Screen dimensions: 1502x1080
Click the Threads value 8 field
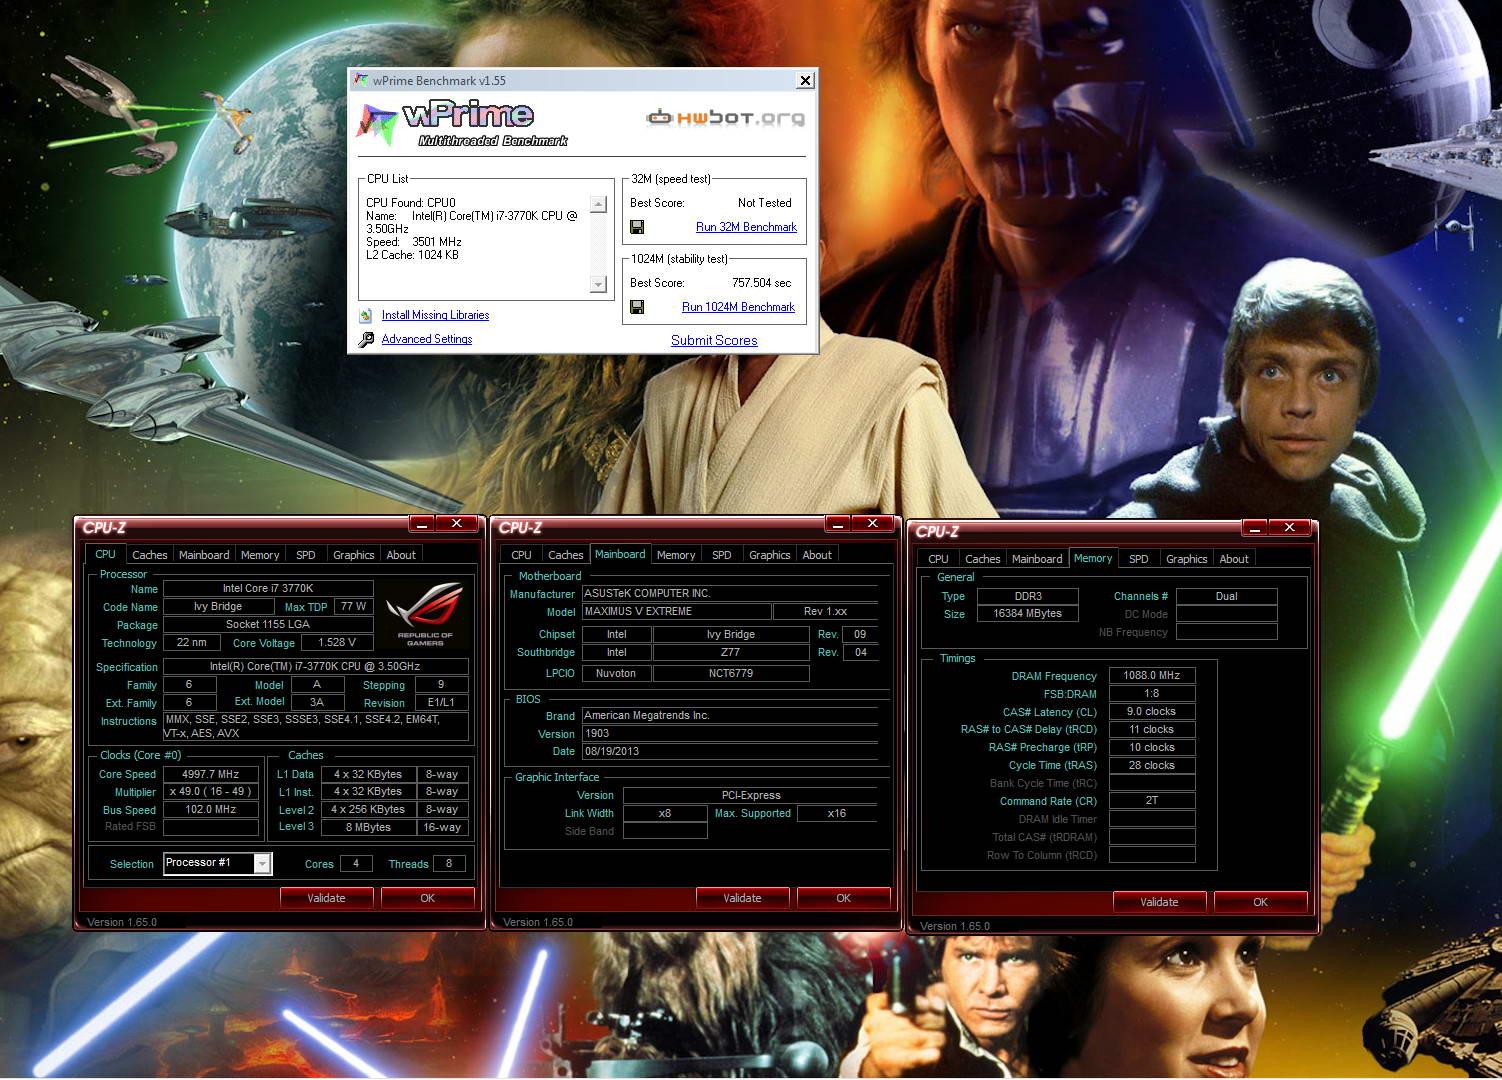449,864
